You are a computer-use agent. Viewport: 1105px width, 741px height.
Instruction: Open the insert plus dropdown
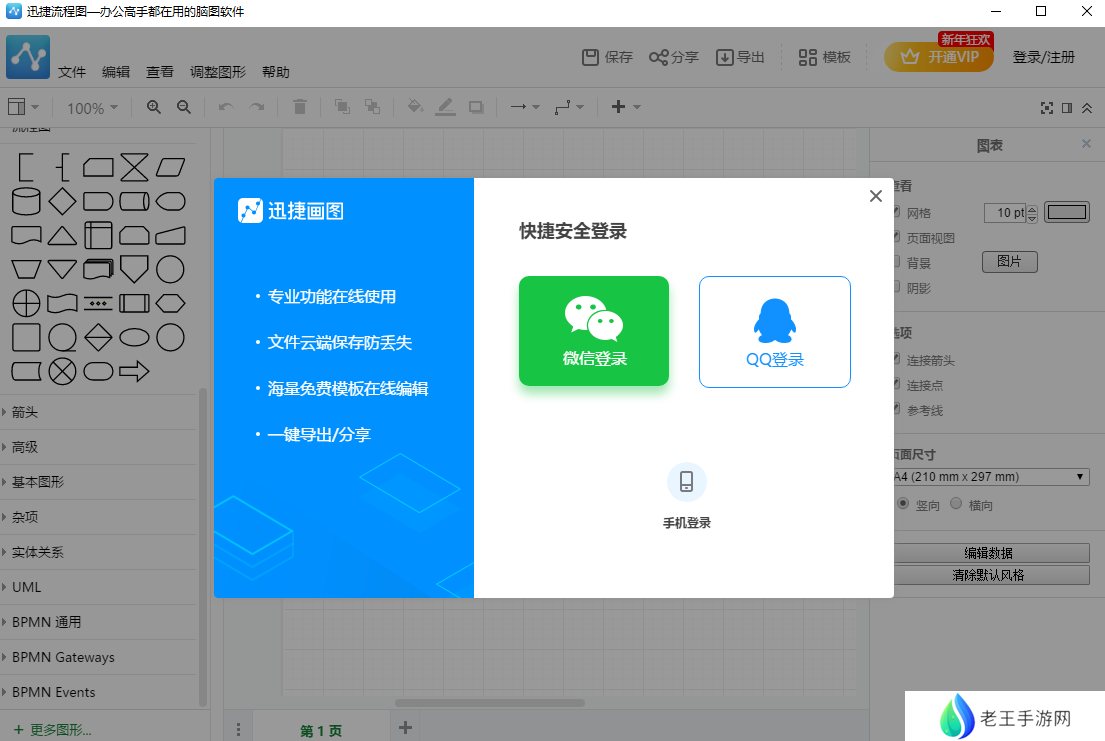[626, 107]
